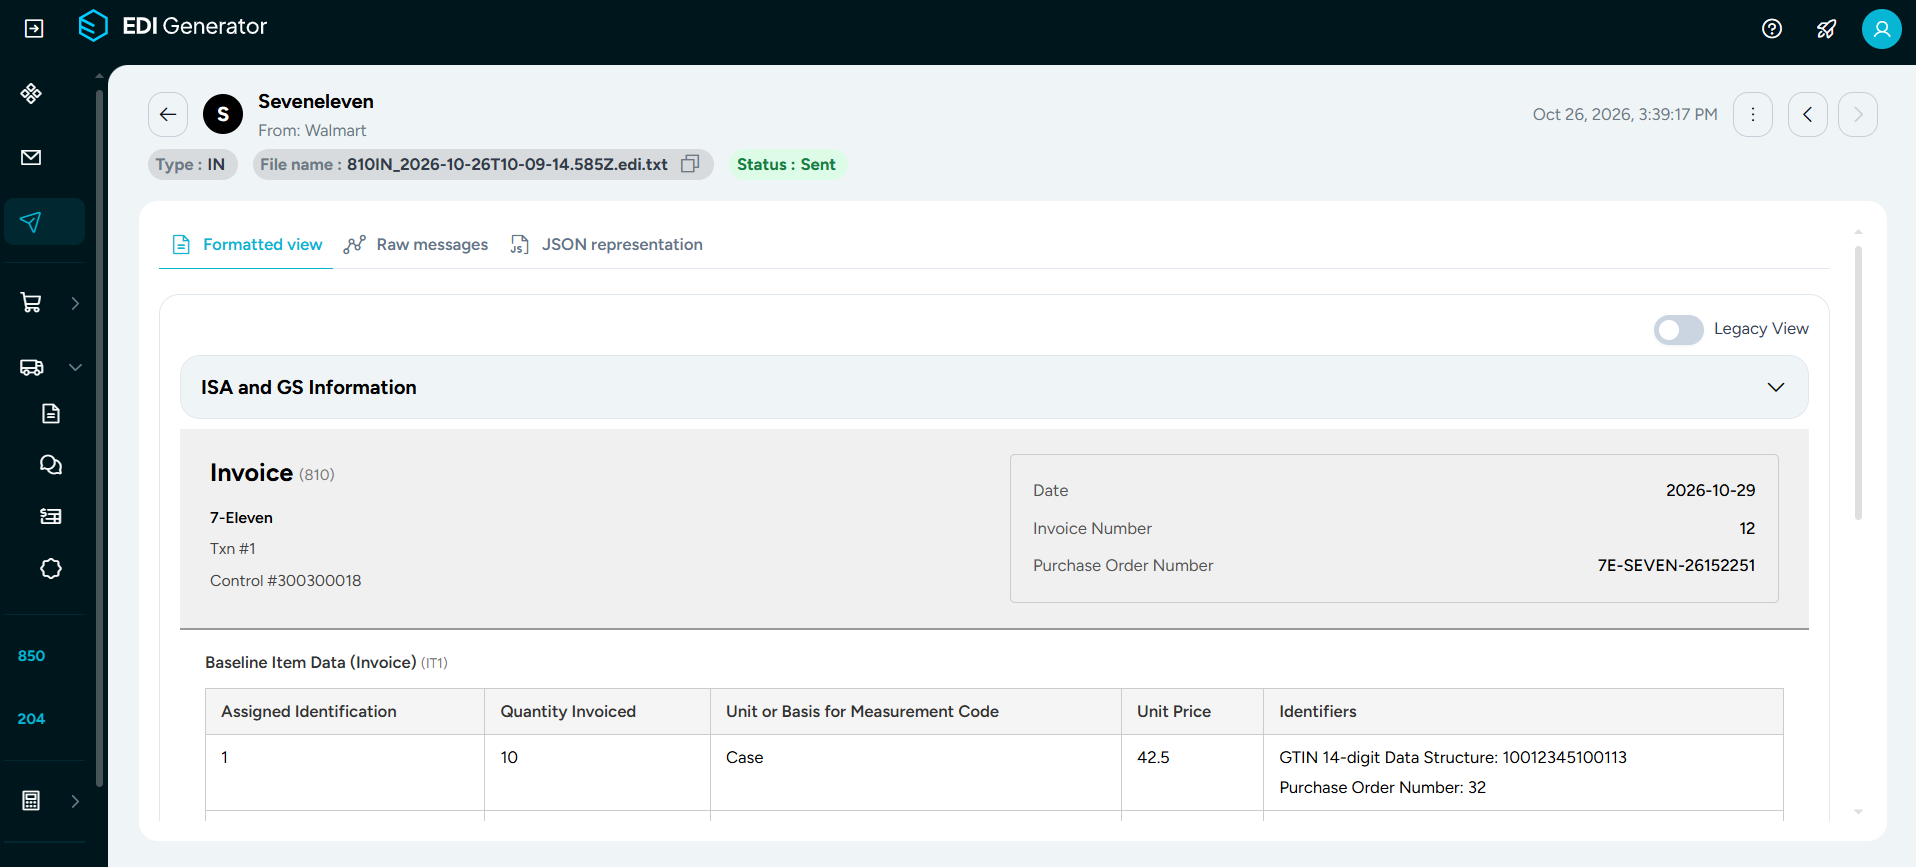This screenshot has width=1916, height=867.
Task: Toggle the Legacy View switch
Action: [1678, 329]
